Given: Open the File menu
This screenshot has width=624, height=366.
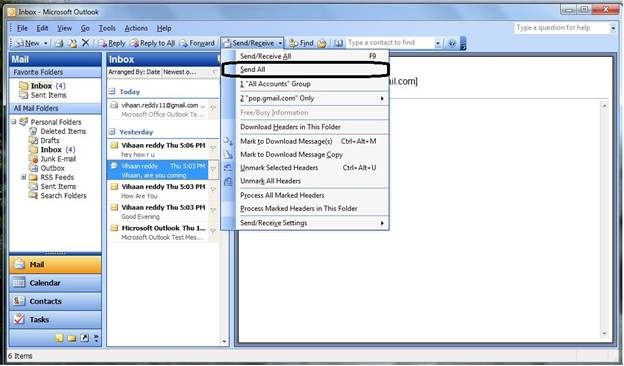Looking at the screenshot, I should click(x=22, y=28).
